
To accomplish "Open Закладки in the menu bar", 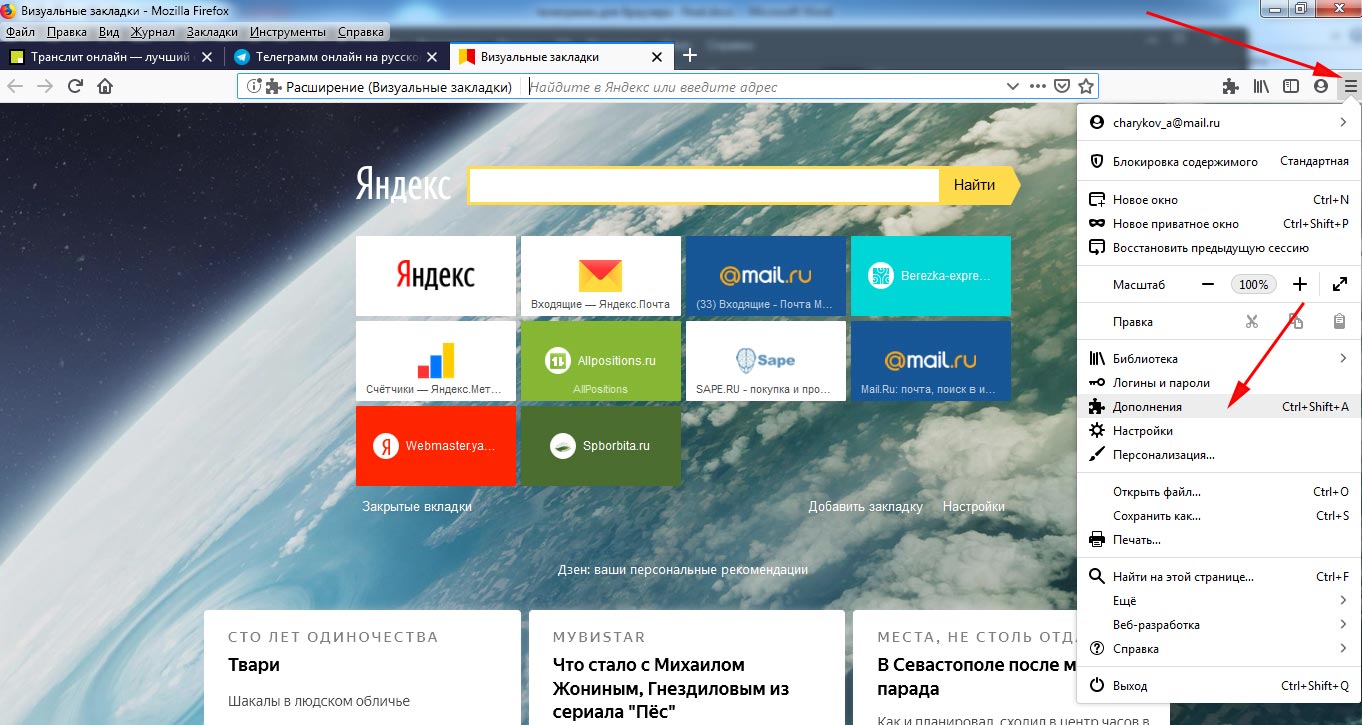I will pos(212,32).
